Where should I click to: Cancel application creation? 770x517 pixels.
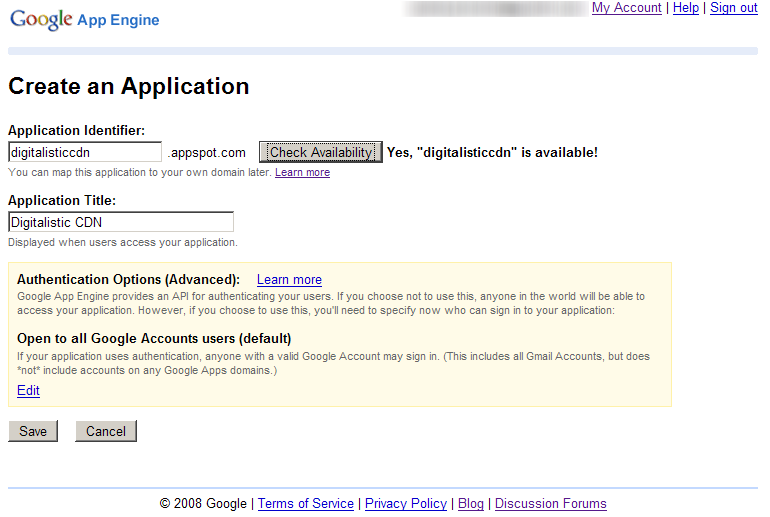click(x=106, y=431)
